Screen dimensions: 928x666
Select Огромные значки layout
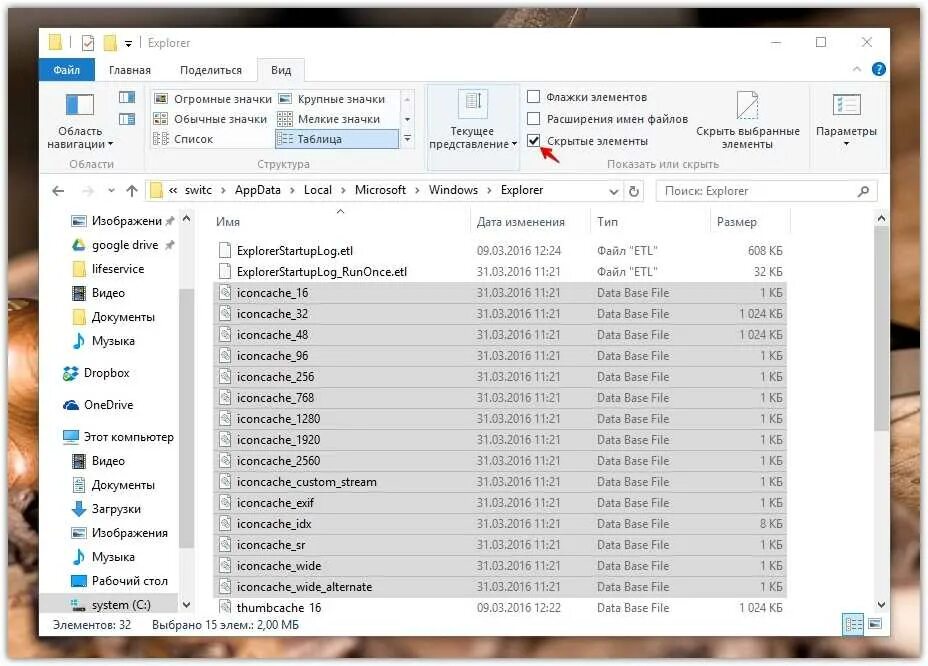click(x=213, y=99)
